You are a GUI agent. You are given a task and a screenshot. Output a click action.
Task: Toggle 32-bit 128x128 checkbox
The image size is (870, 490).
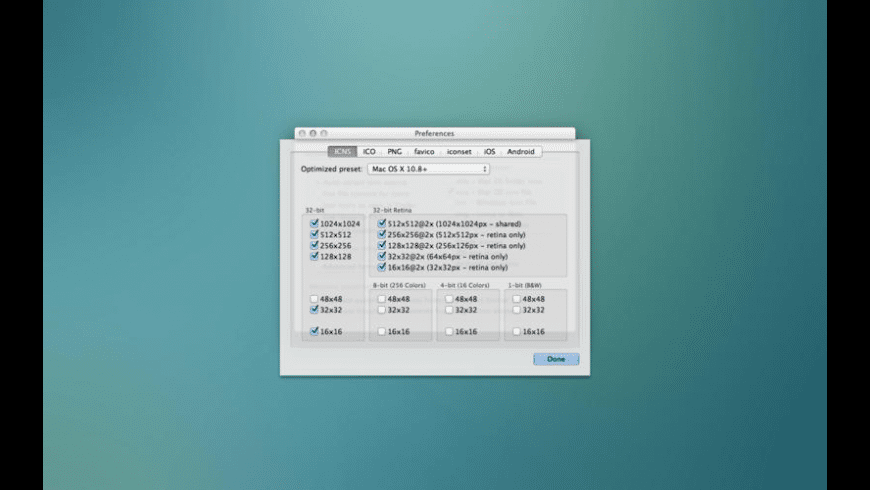pos(314,256)
